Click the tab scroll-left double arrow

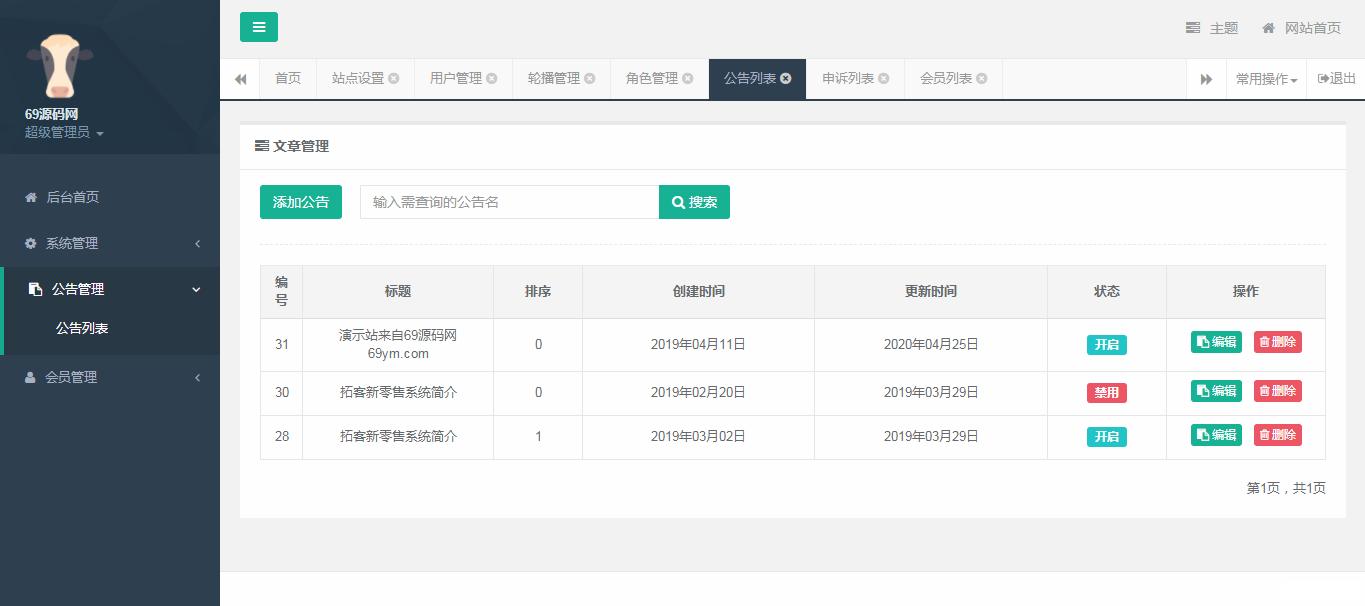pyautogui.click(x=240, y=79)
